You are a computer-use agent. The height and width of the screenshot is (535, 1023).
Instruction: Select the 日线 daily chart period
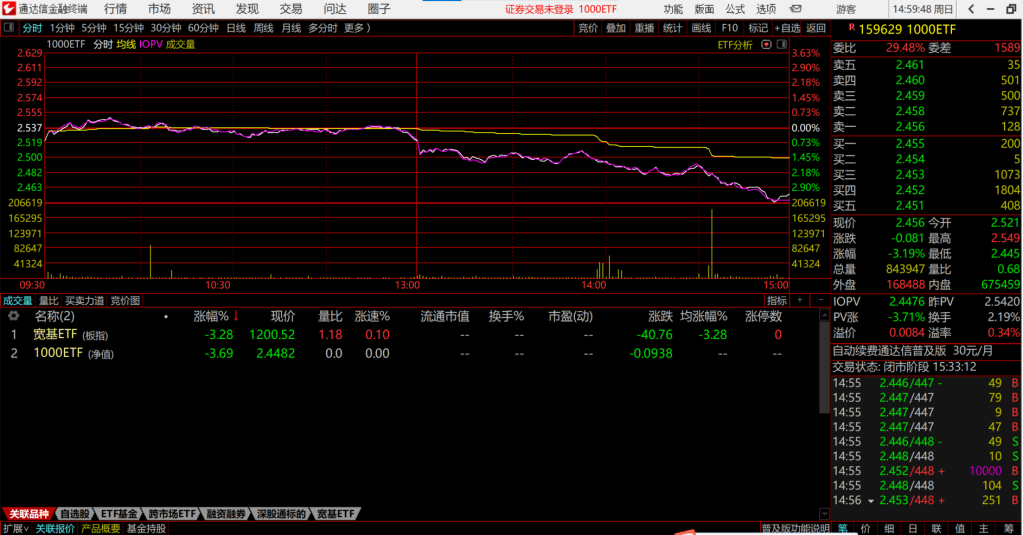pyautogui.click(x=236, y=28)
